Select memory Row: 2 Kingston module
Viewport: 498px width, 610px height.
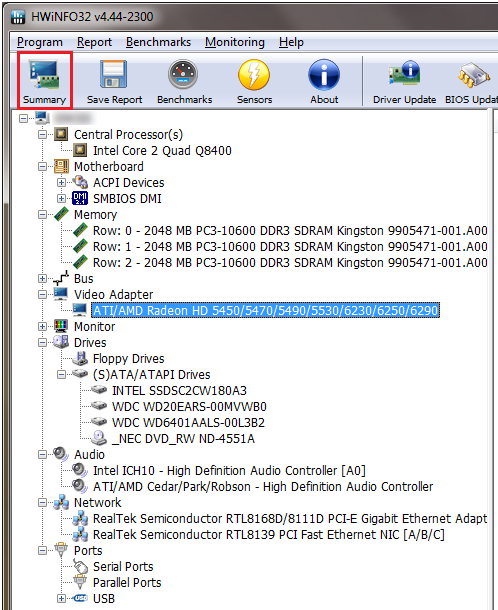[290, 263]
